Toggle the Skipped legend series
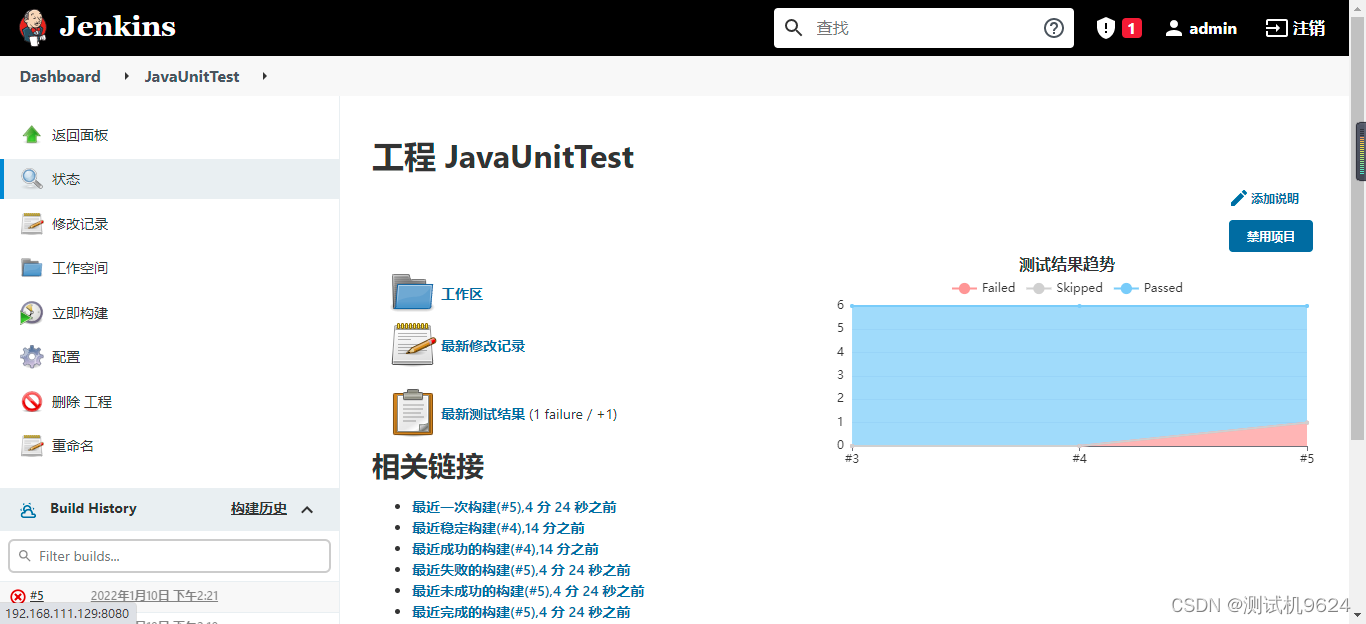 (x=1064, y=288)
